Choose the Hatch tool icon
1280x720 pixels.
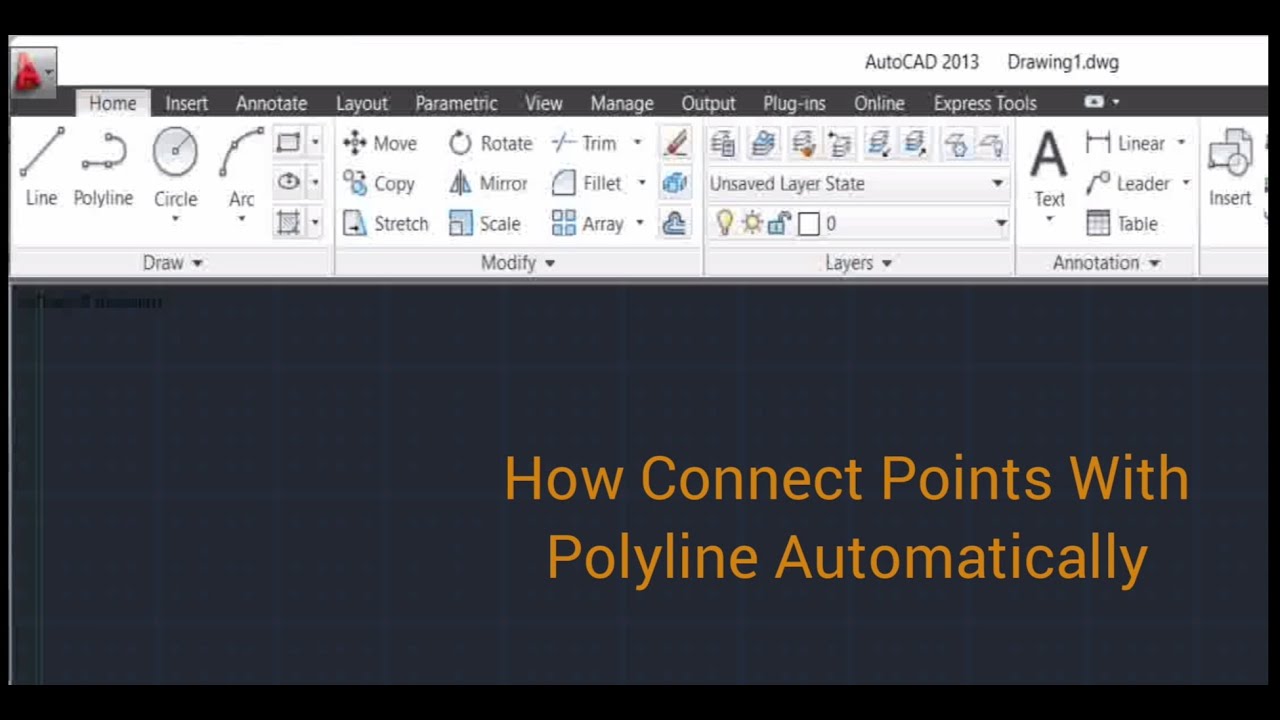click(288, 223)
